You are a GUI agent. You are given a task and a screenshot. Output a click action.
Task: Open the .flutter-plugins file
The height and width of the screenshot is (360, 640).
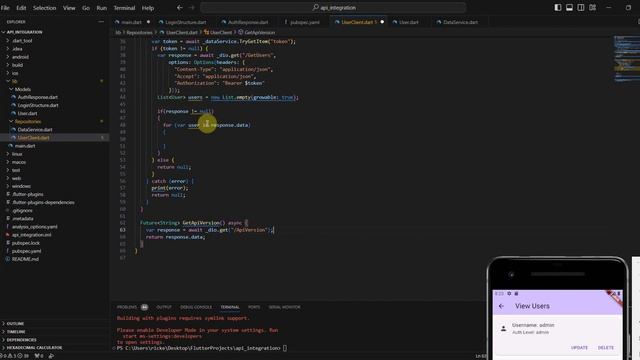pyautogui.click(x=27, y=194)
